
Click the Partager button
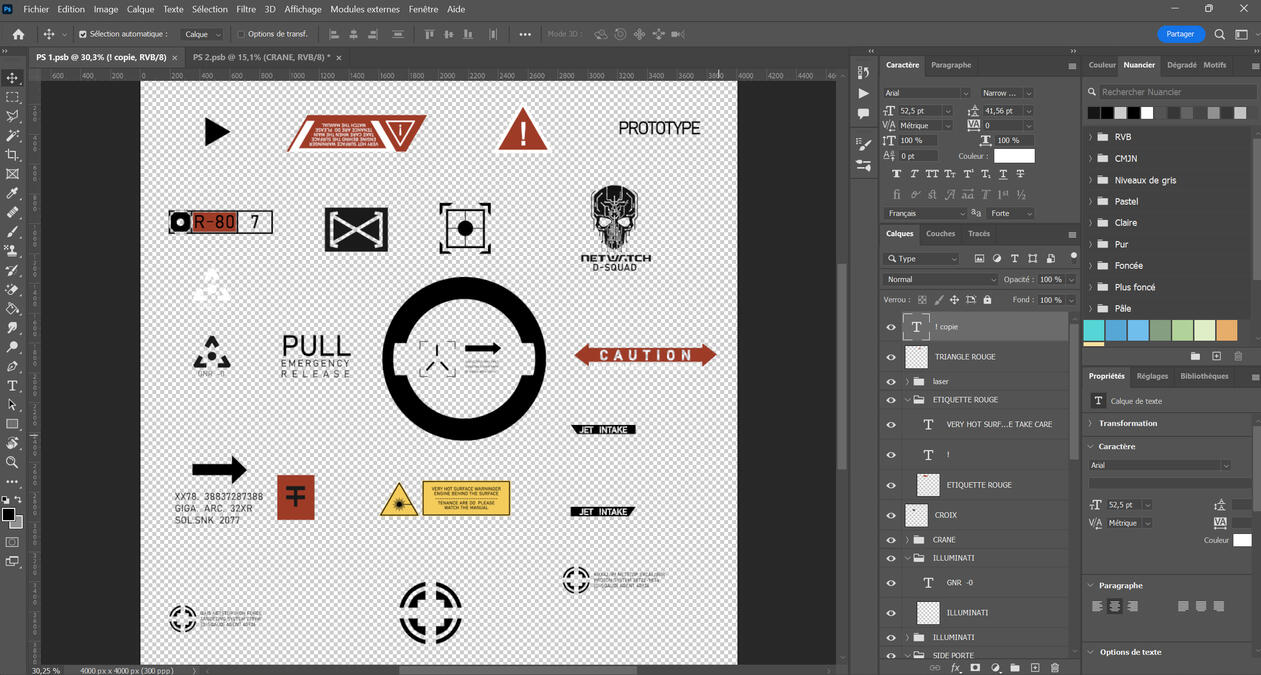point(1180,33)
